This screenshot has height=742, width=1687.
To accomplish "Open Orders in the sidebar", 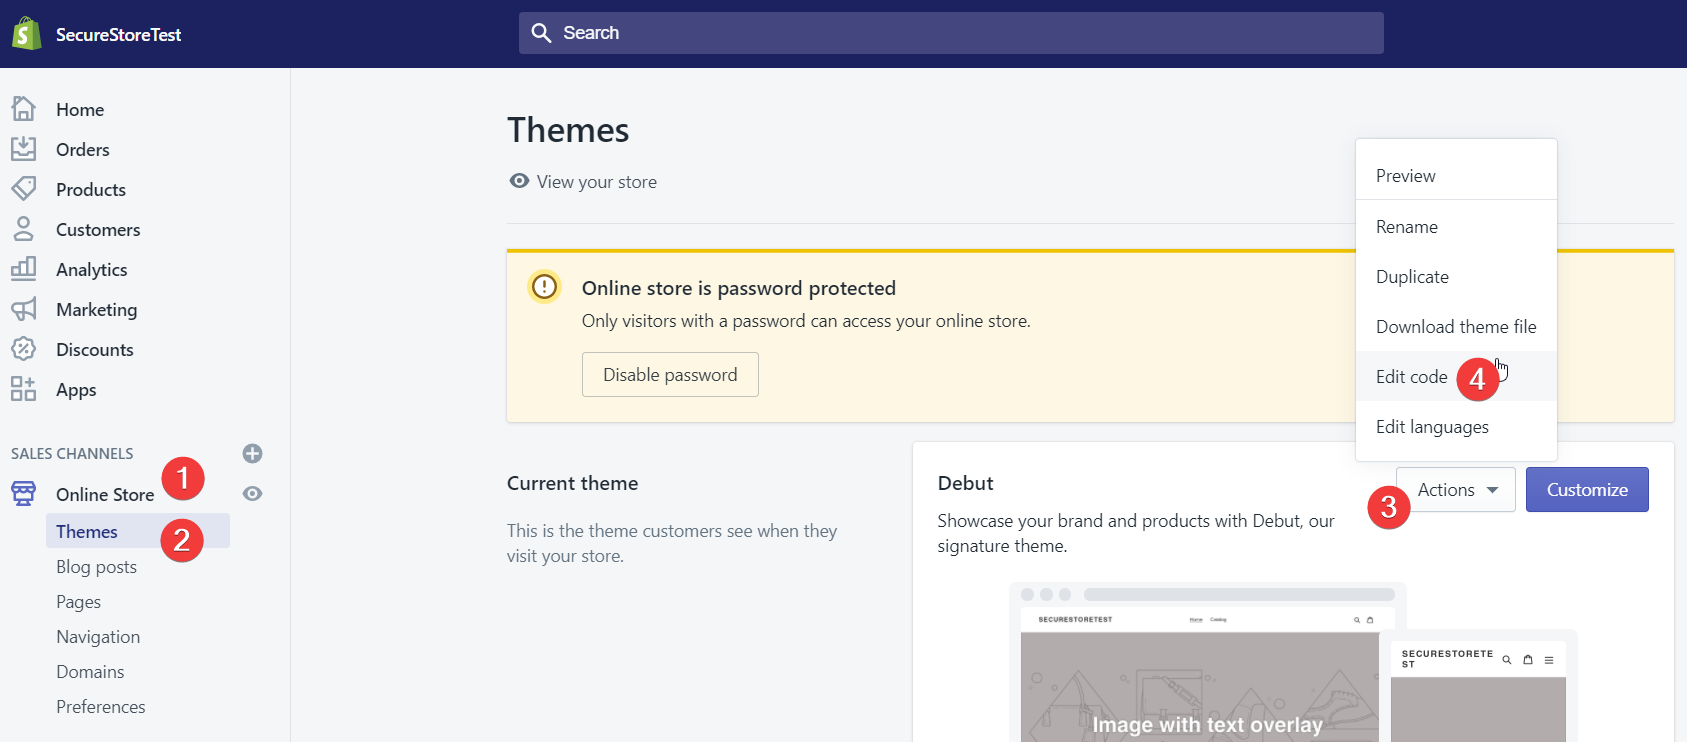I will (x=83, y=150).
